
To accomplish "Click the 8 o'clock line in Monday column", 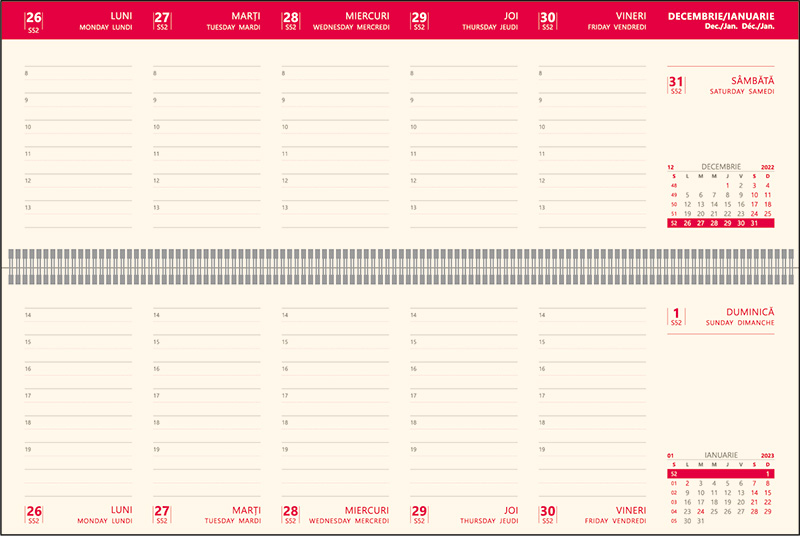I will coord(79,74).
